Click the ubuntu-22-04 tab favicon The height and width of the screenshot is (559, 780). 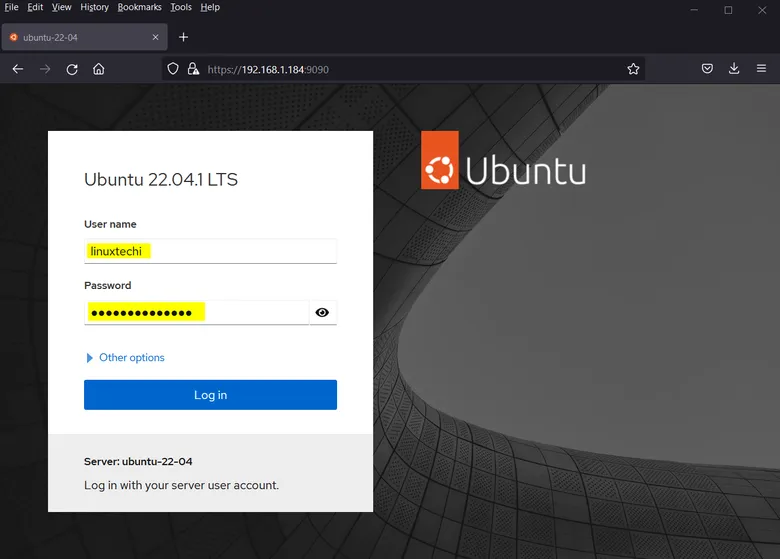click(14, 37)
